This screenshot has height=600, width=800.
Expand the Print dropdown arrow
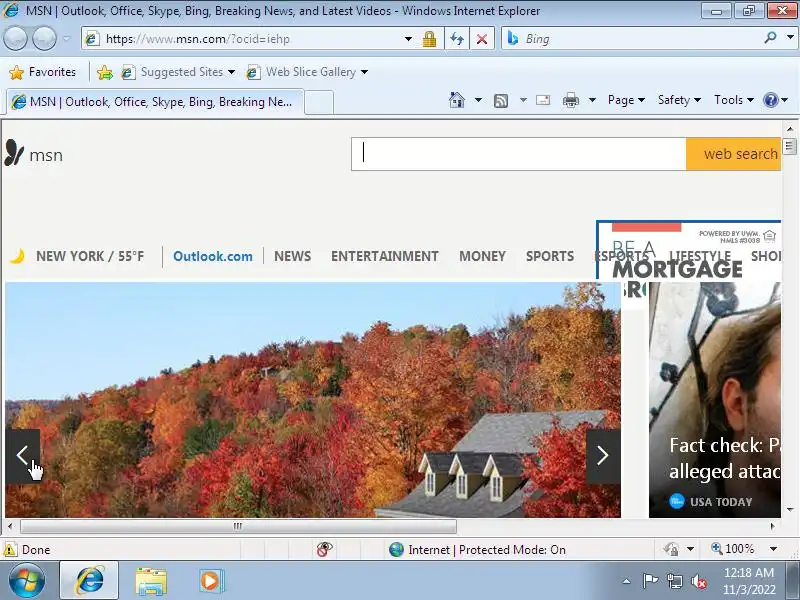(592, 100)
